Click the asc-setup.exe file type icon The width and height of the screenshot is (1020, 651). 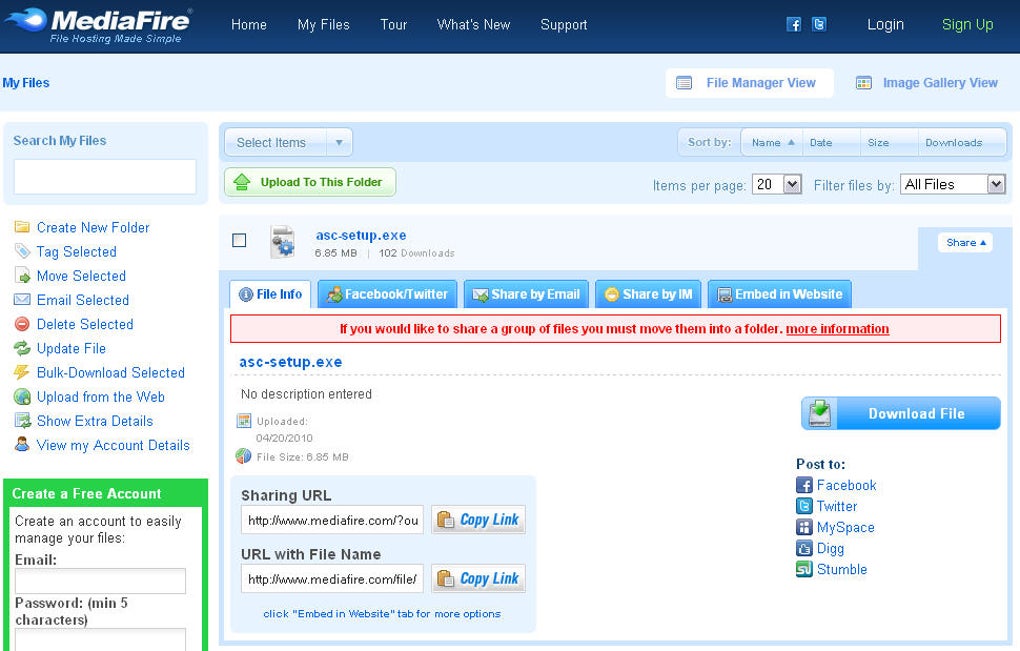pos(283,242)
